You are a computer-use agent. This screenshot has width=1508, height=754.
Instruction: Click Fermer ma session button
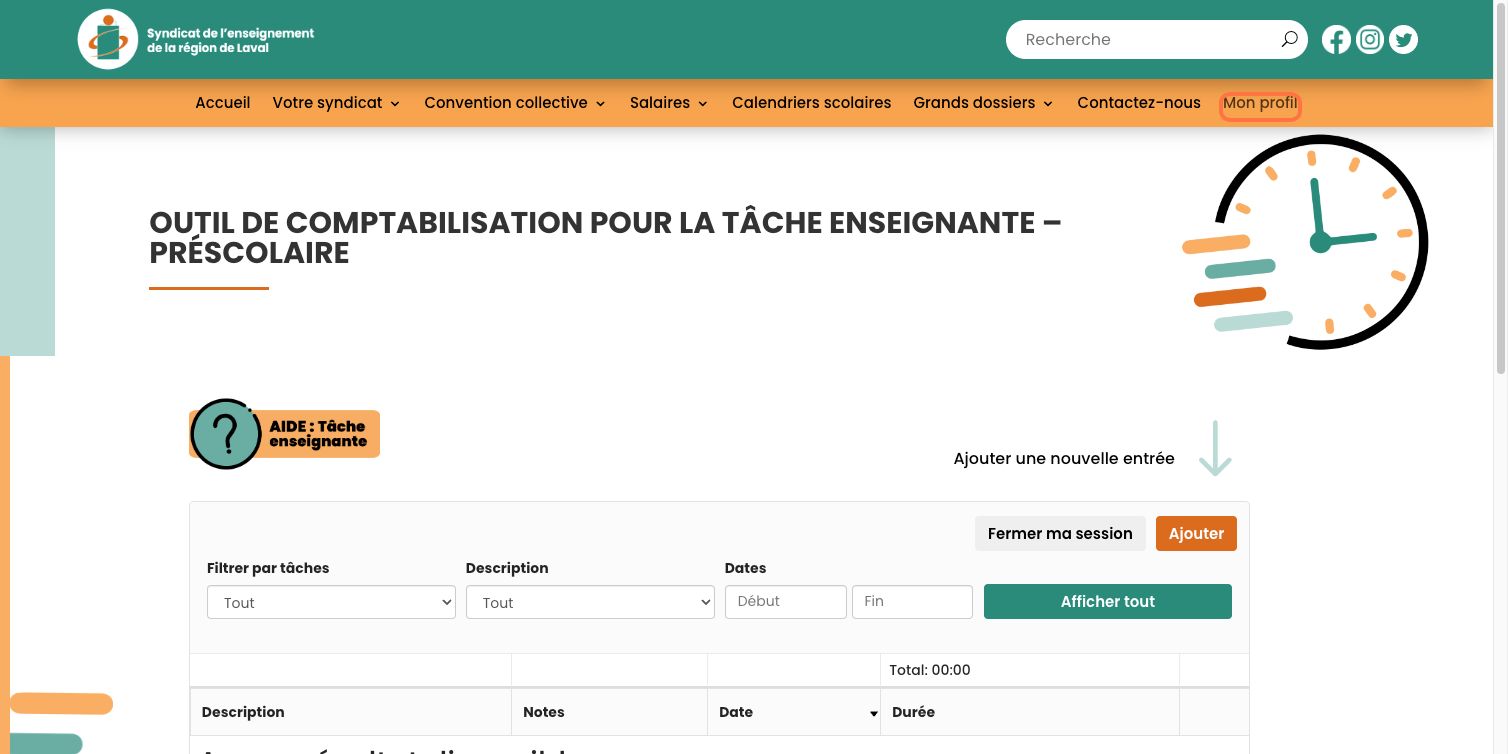tap(1059, 534)
